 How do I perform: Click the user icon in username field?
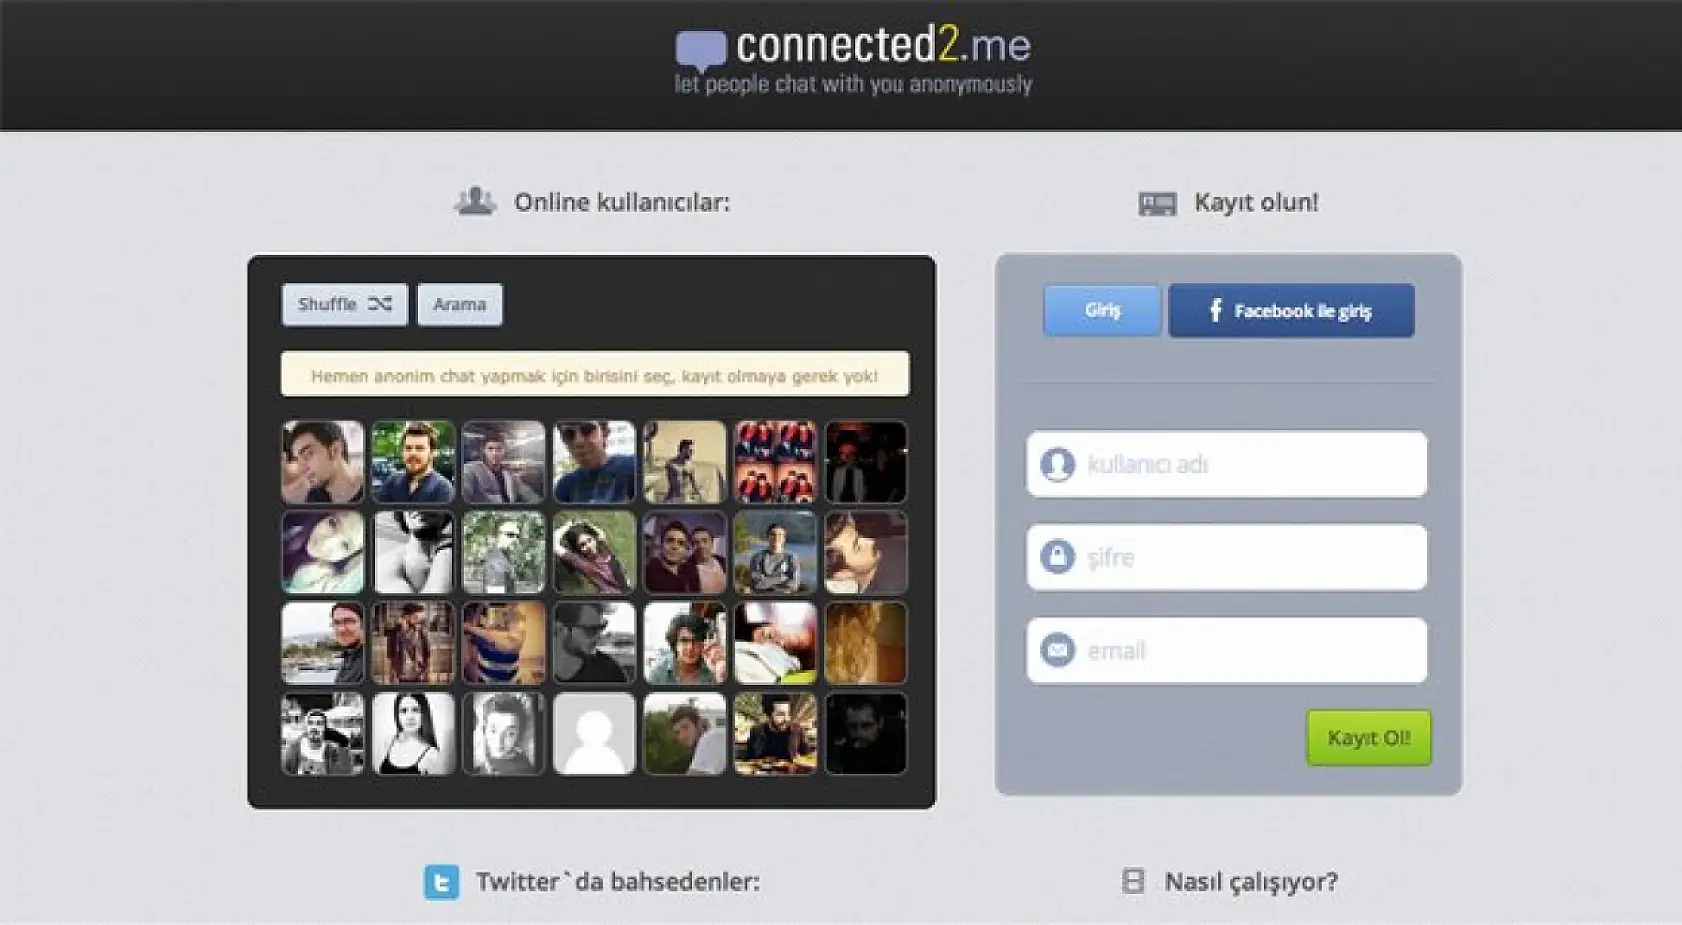click(1057, 465)
